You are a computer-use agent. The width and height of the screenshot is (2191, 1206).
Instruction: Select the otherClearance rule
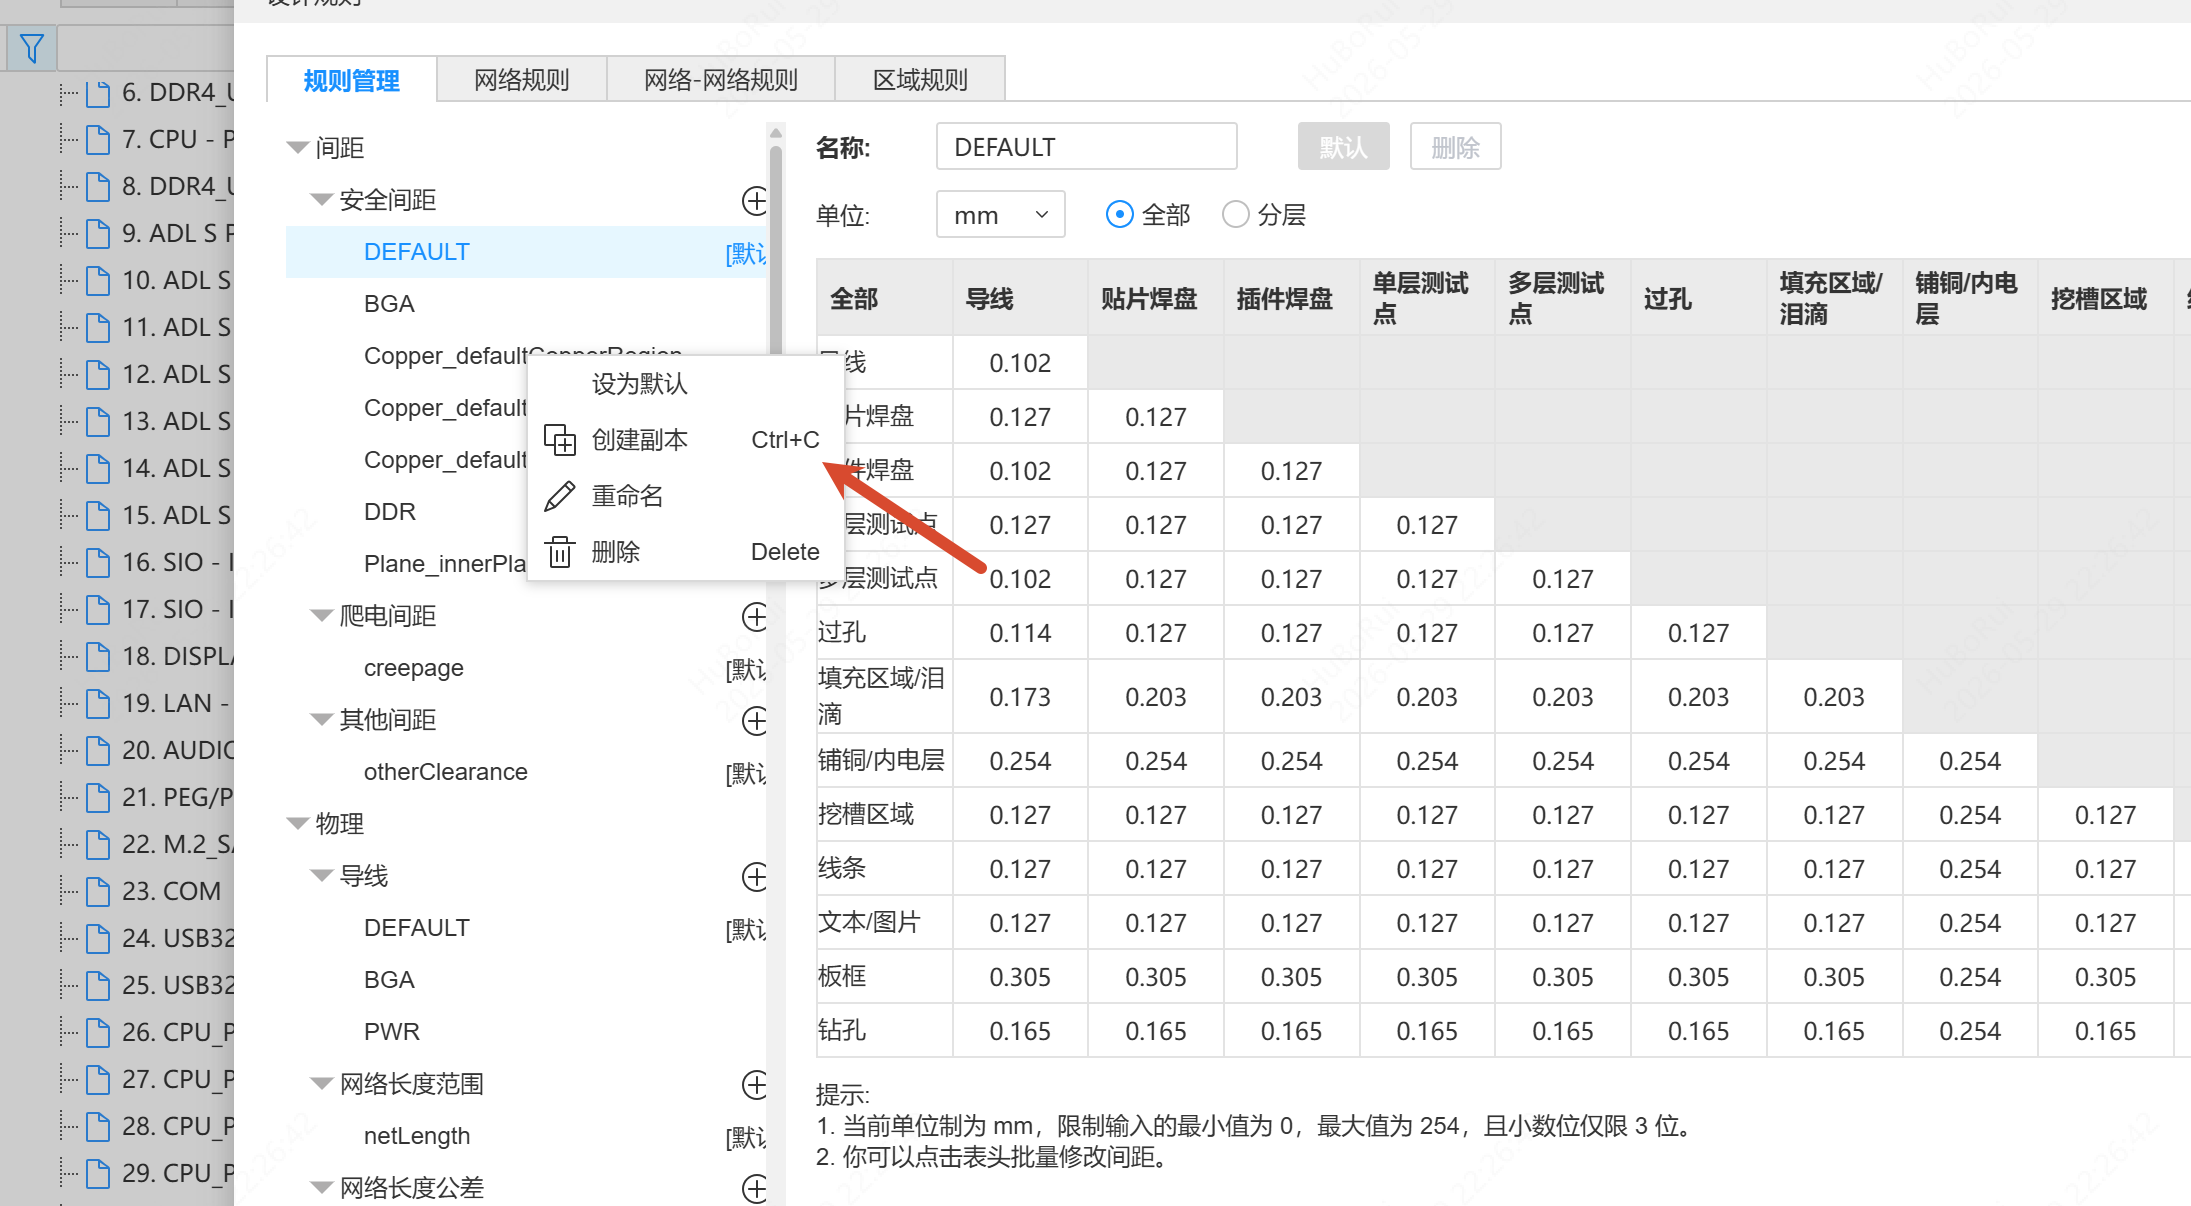click(x=528, y=772)
